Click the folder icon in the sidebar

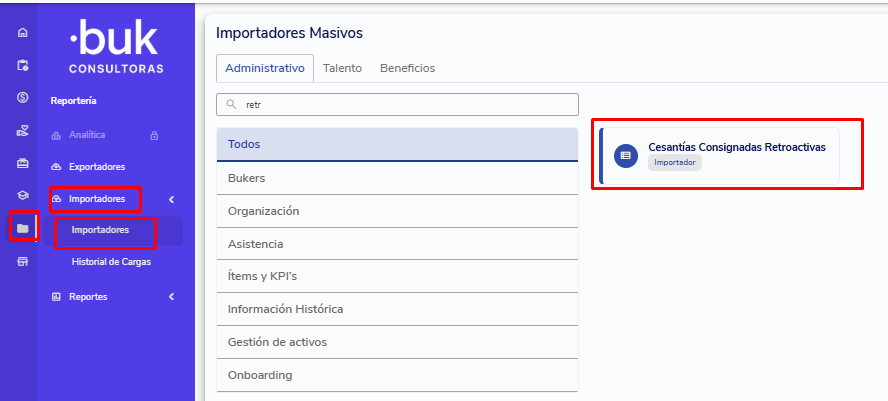click(22, 228)
